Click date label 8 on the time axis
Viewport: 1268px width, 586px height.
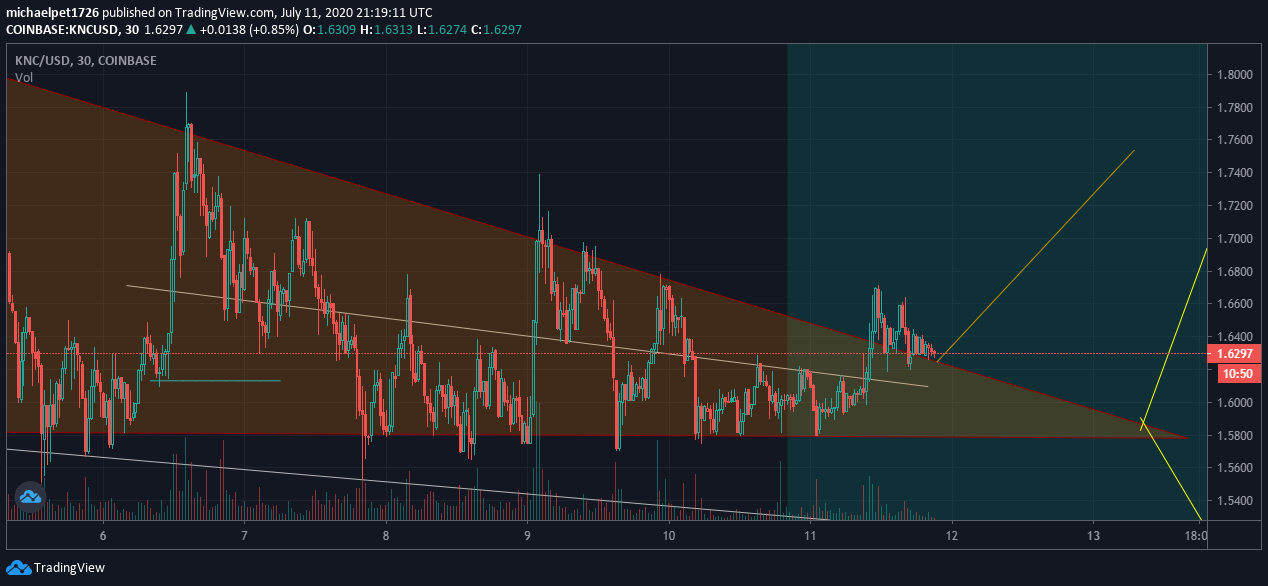(x=386, y=535)
